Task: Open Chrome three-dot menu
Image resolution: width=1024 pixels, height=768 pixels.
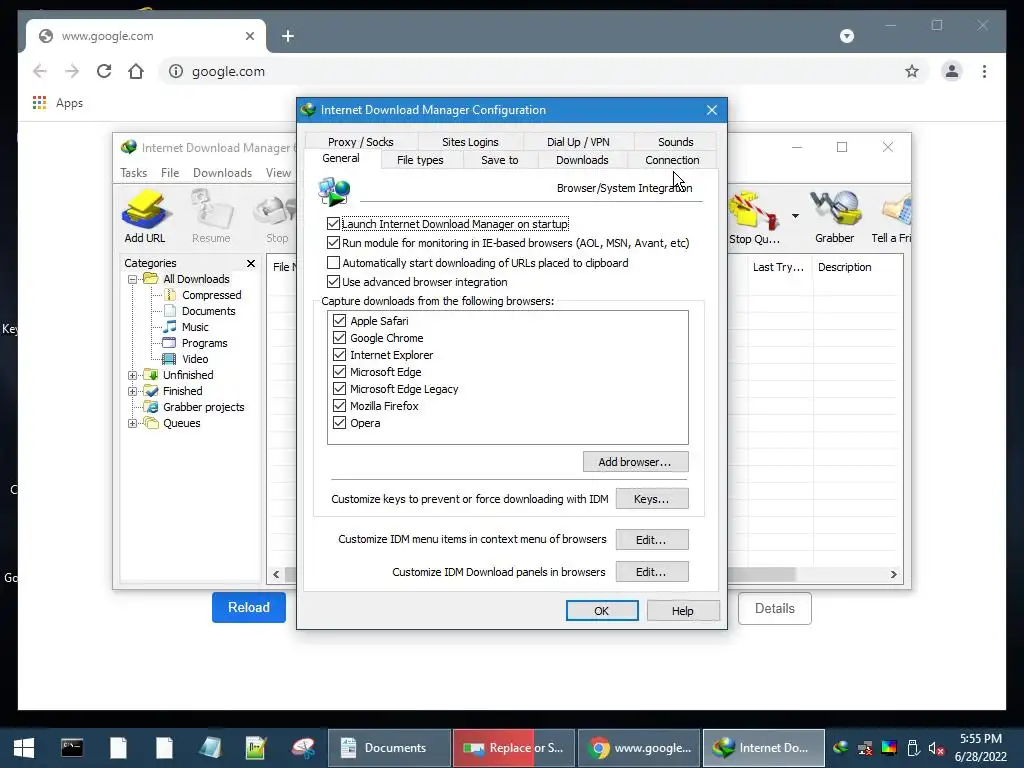Action: coord(984,71)
